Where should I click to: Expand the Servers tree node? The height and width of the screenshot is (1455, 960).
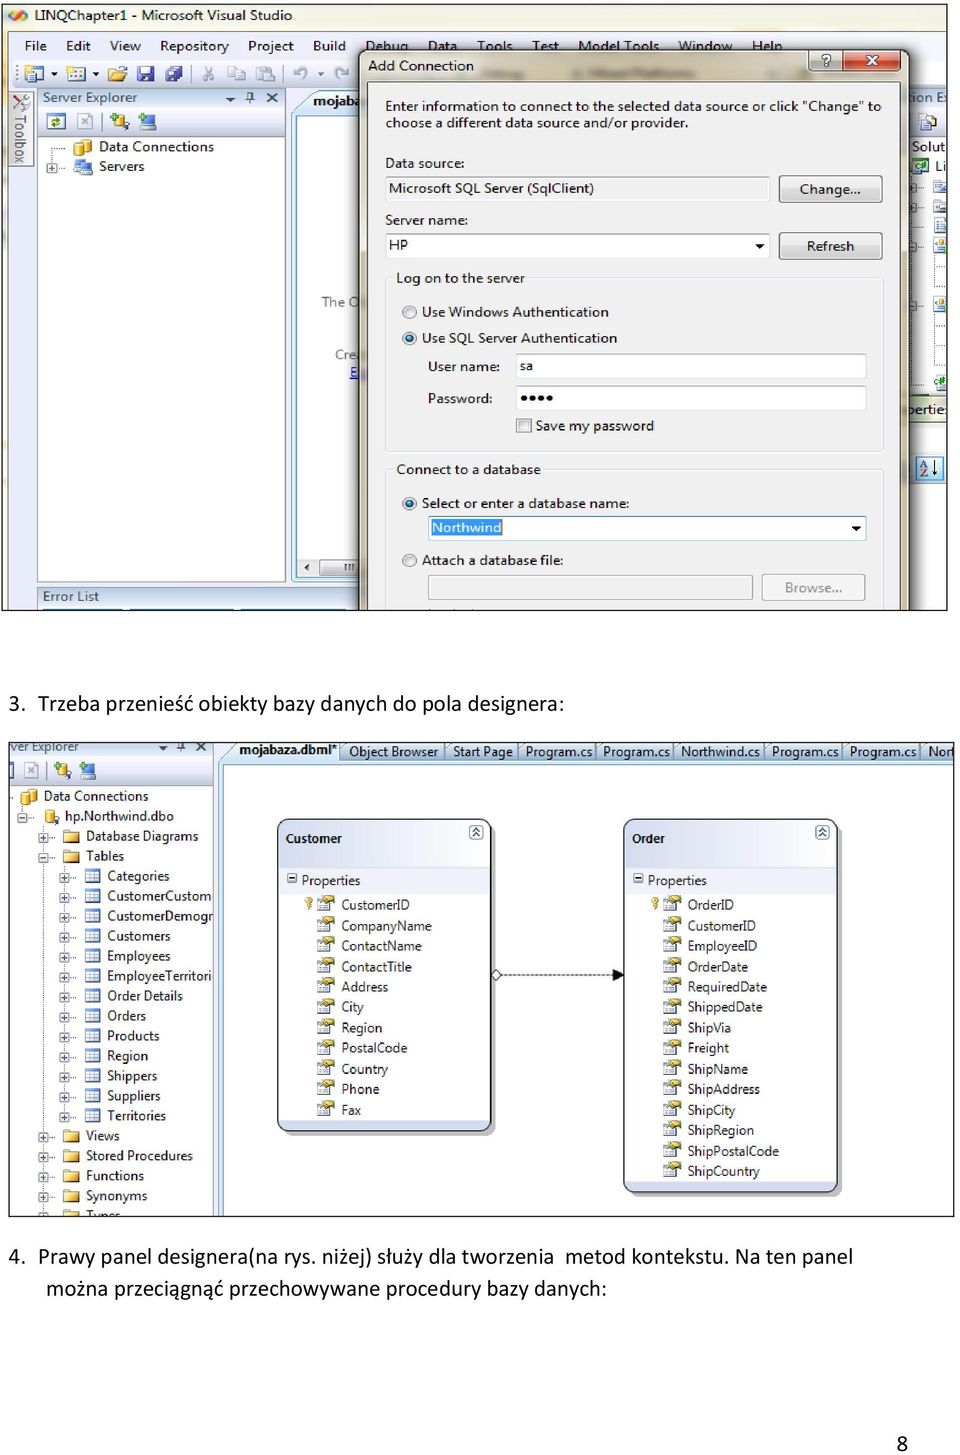[52, 168]
